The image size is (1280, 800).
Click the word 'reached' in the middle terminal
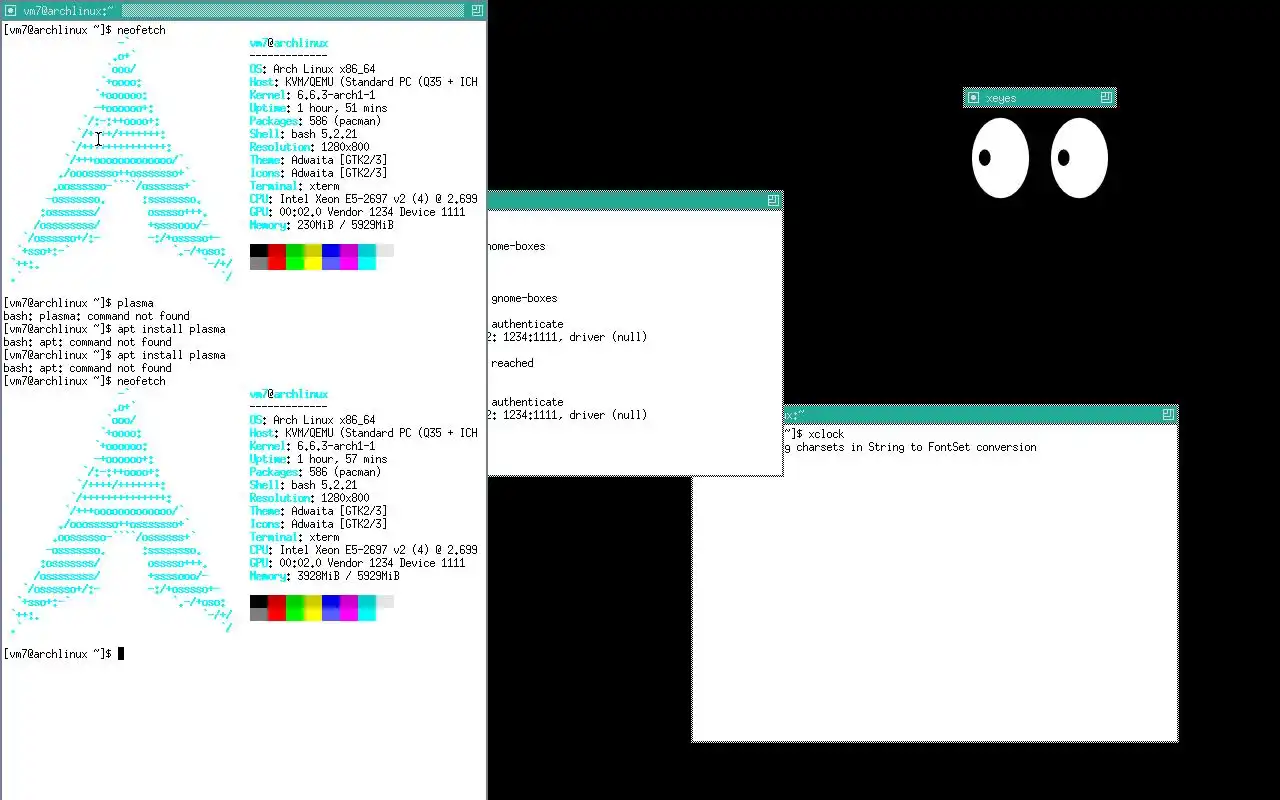[512, 363]
